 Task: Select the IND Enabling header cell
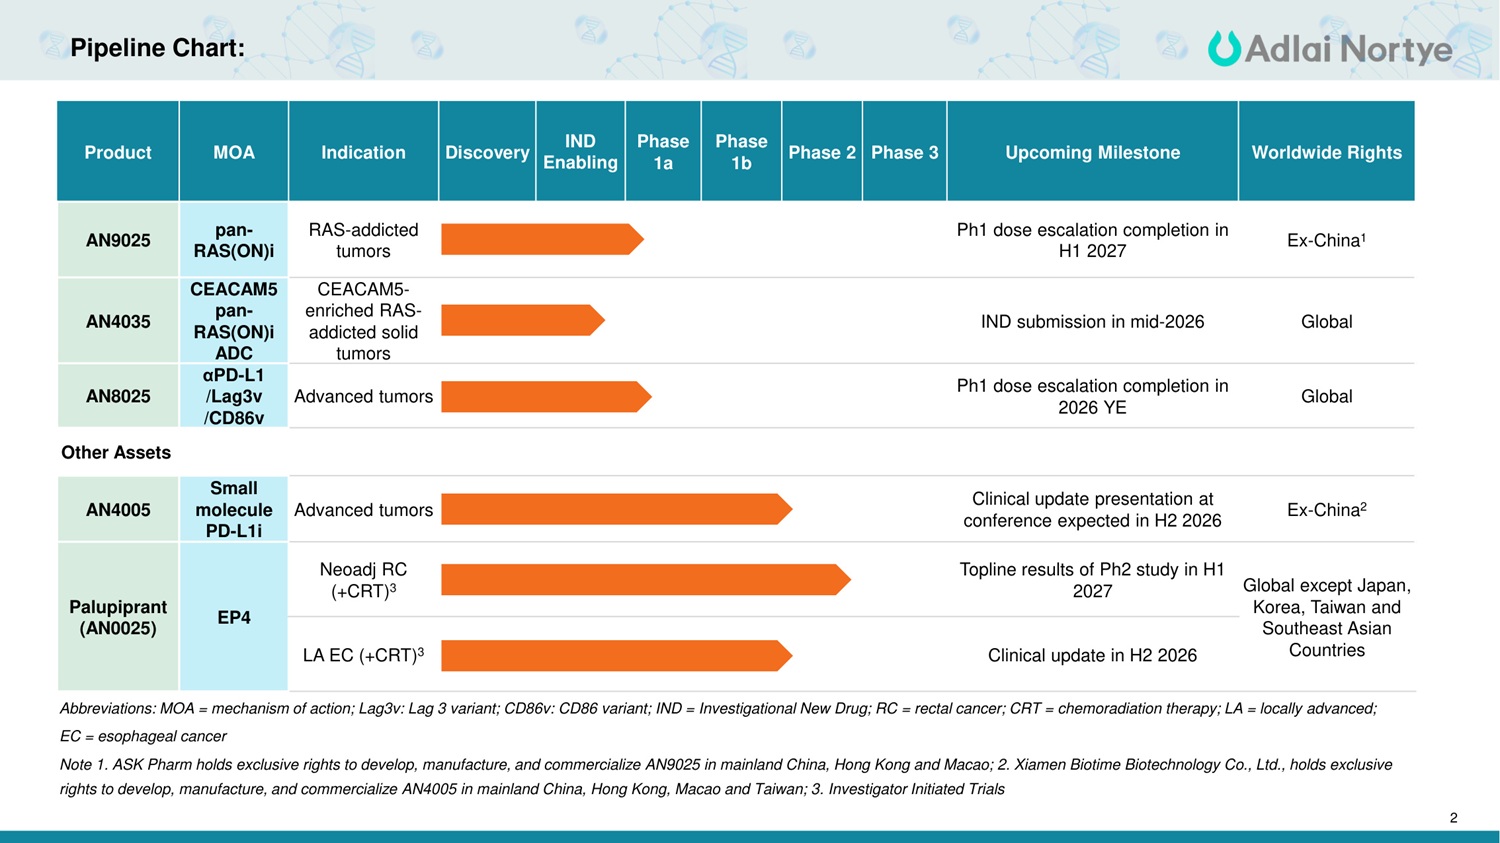point(580,152)
